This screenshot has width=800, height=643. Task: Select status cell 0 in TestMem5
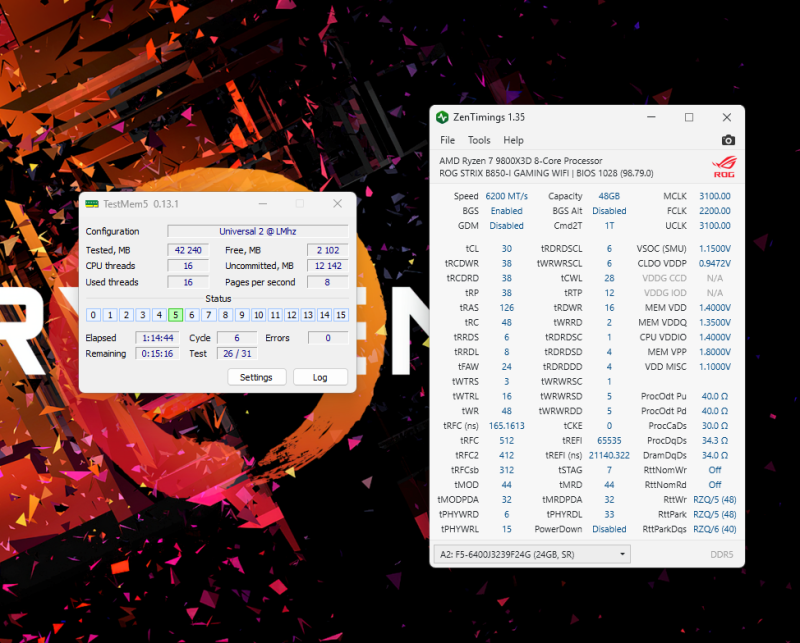pyautogui.click(x=93, y=315)
